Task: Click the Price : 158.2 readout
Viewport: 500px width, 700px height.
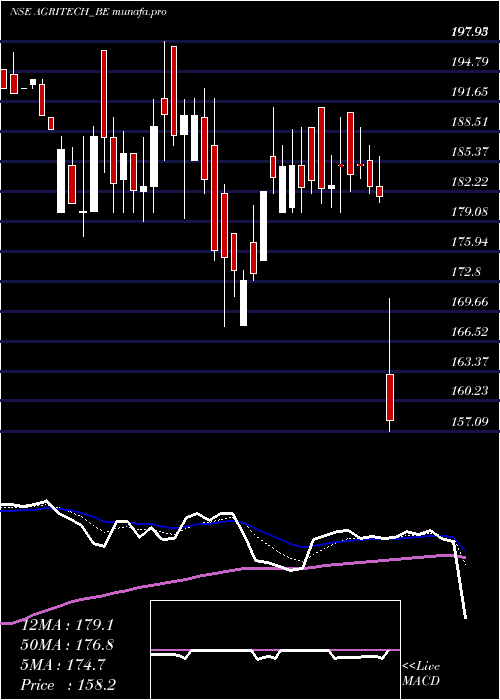Action: pyautogui.click(x=68, y=685)
